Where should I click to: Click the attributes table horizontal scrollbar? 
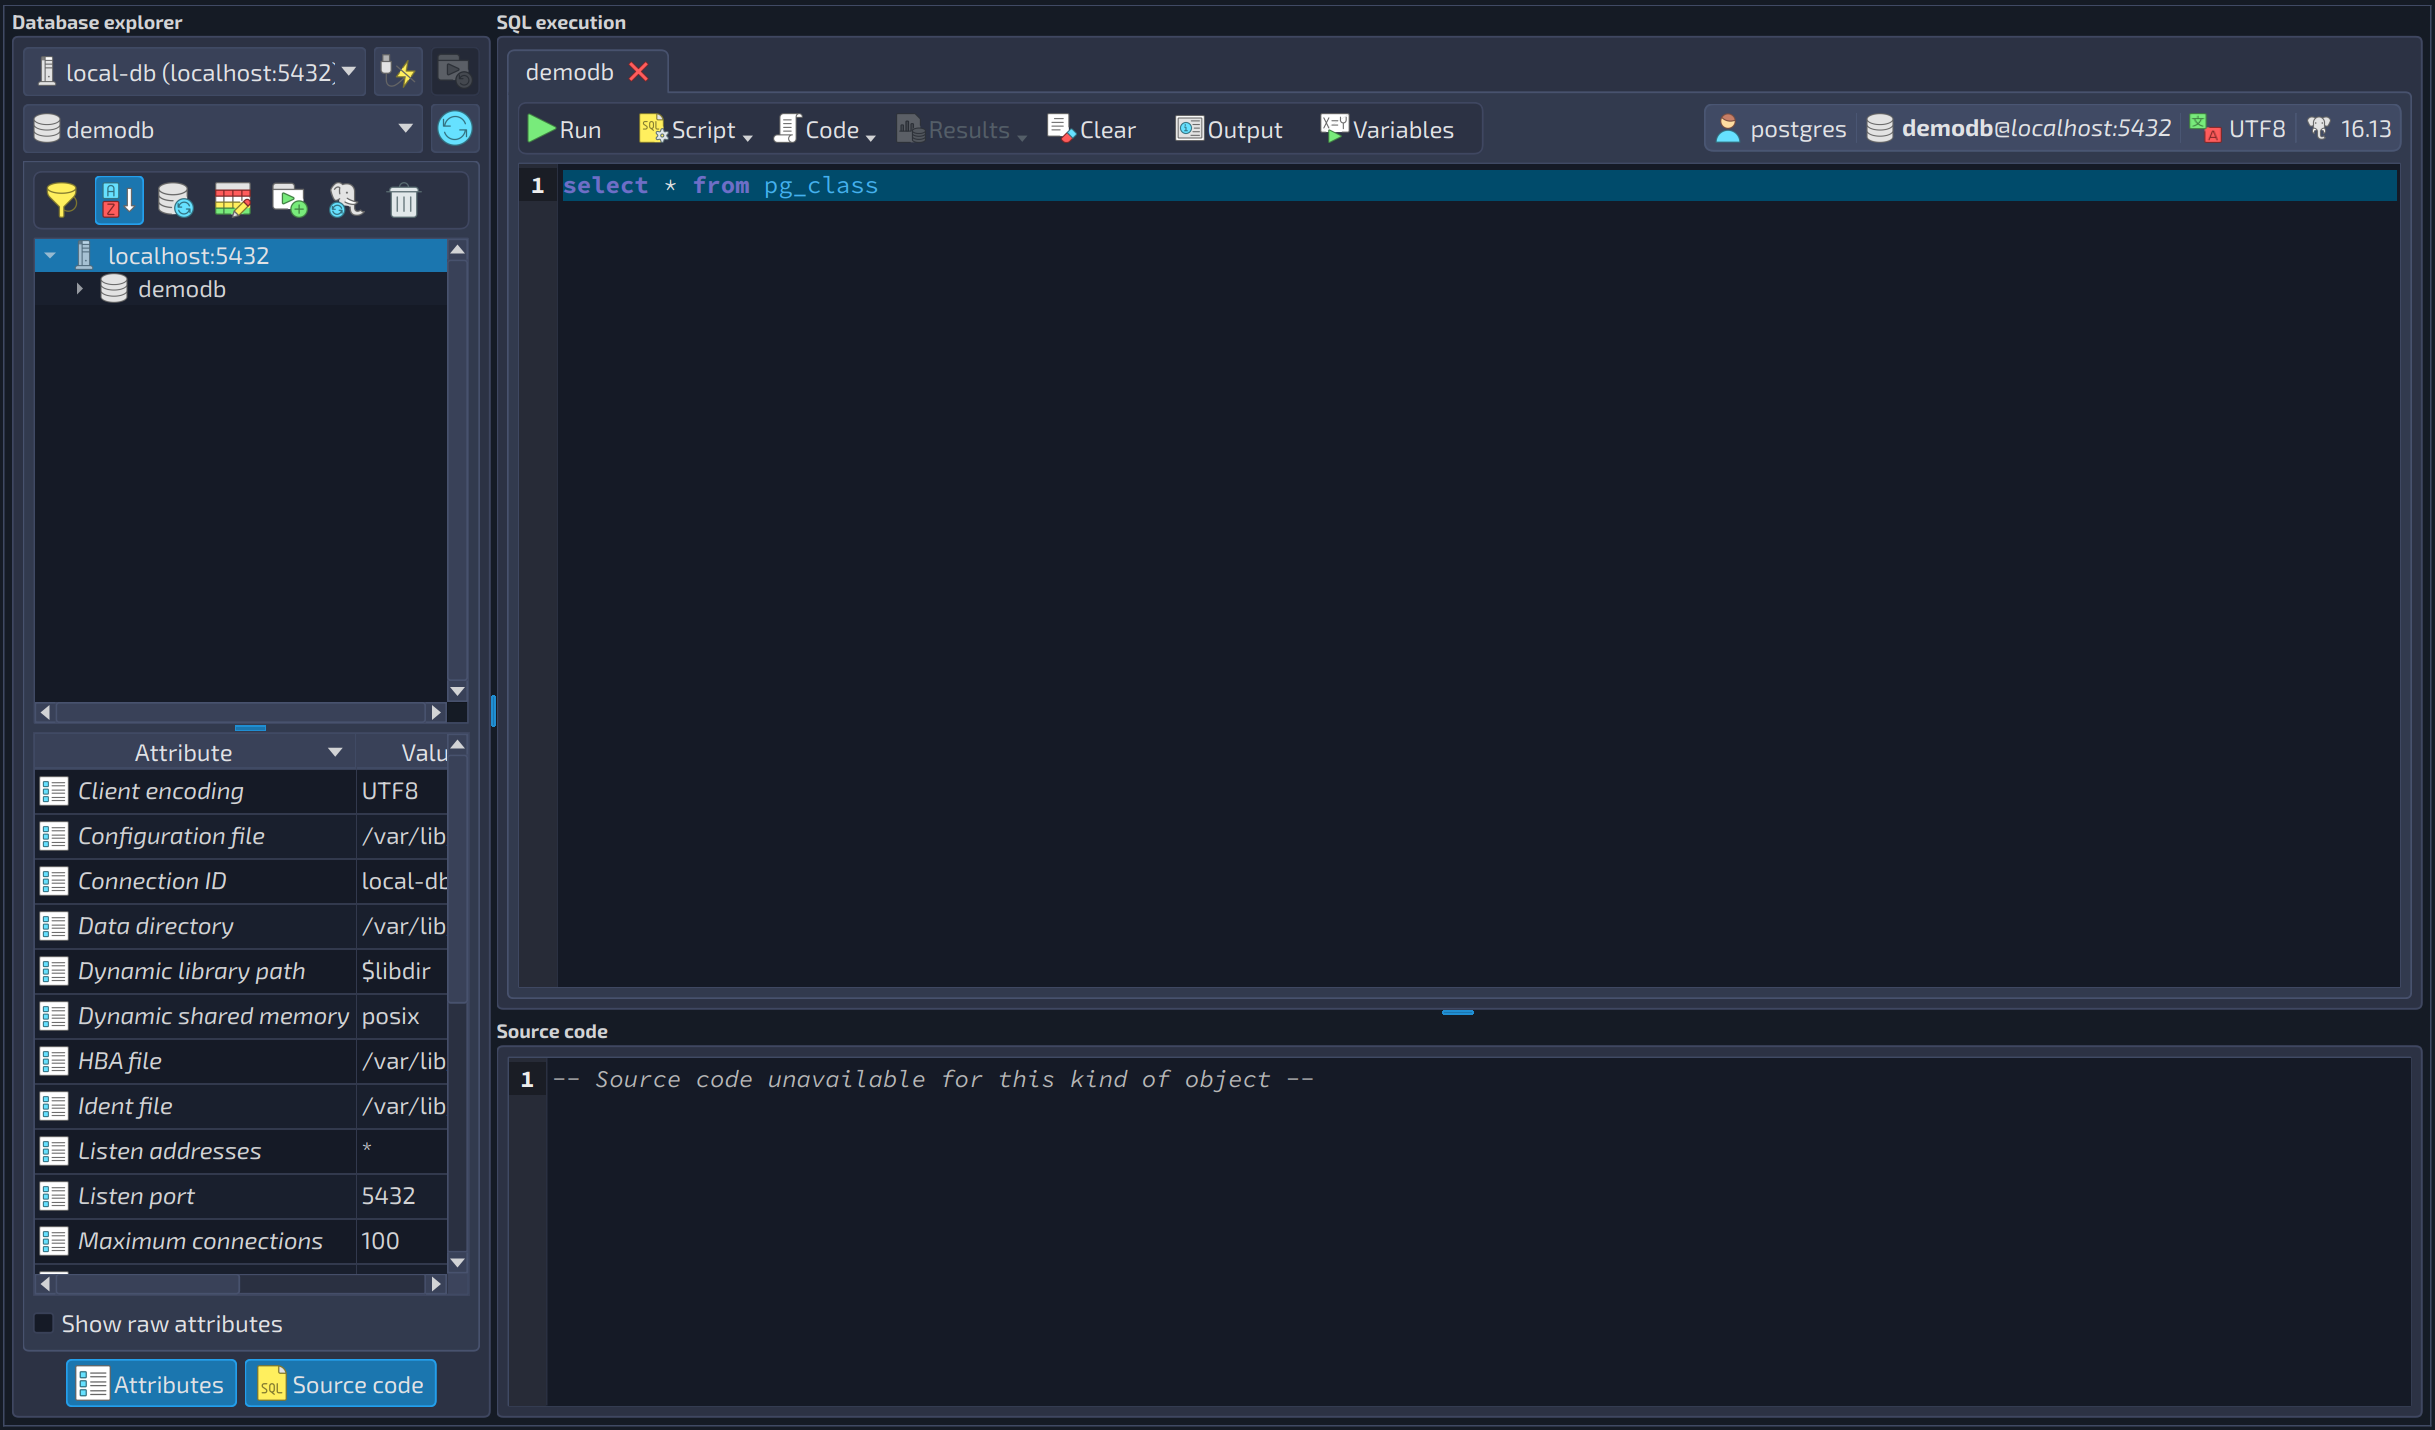tap(241, 1283)
